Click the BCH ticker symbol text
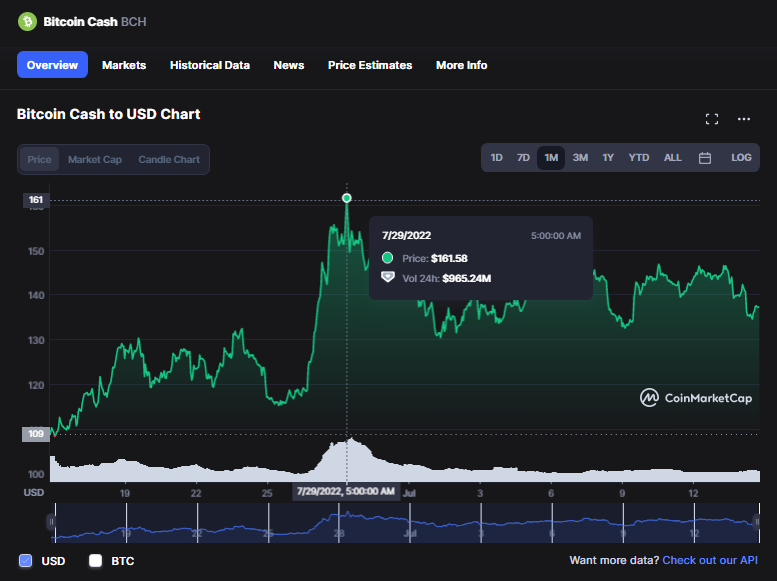The image size is (777, 581). [x=134, y=22]
